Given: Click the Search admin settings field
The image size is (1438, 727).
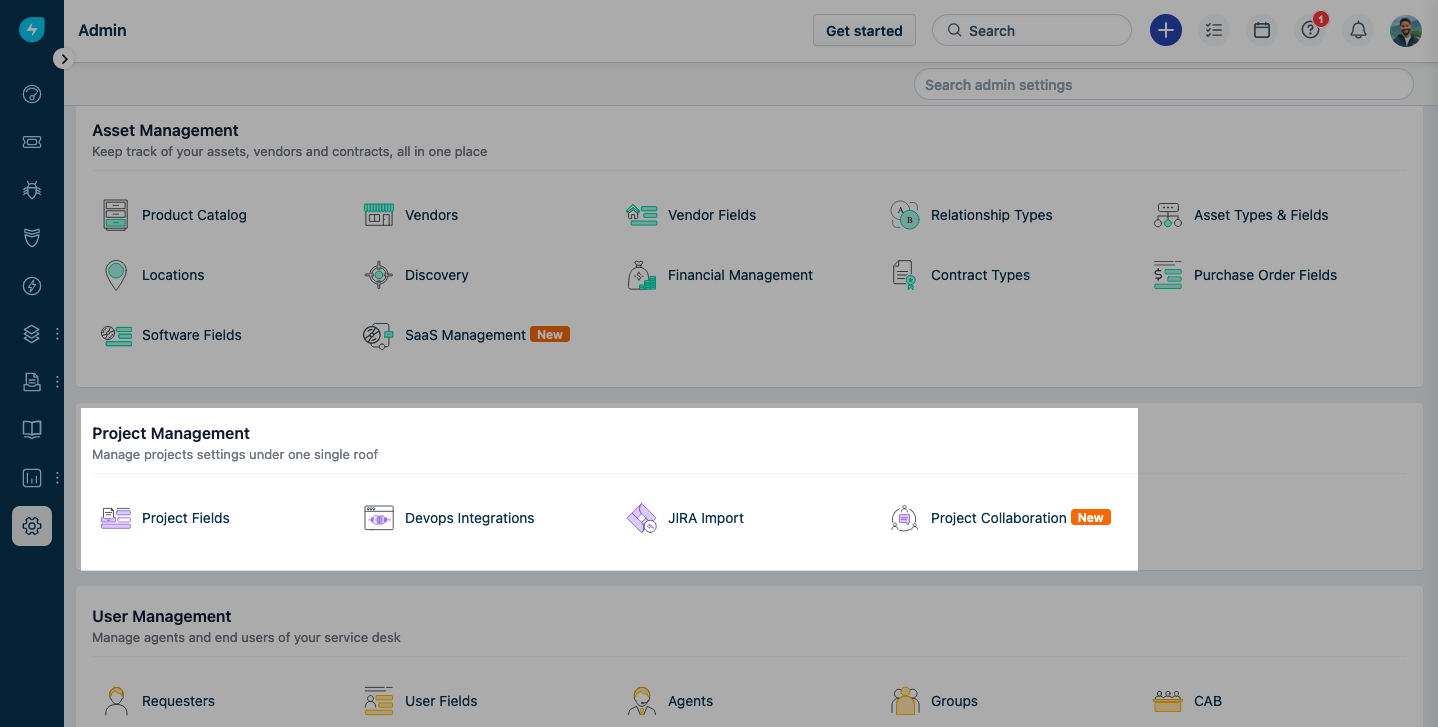Looking at the screenshot, I should pyautogui.click(x=1163, y=84).
